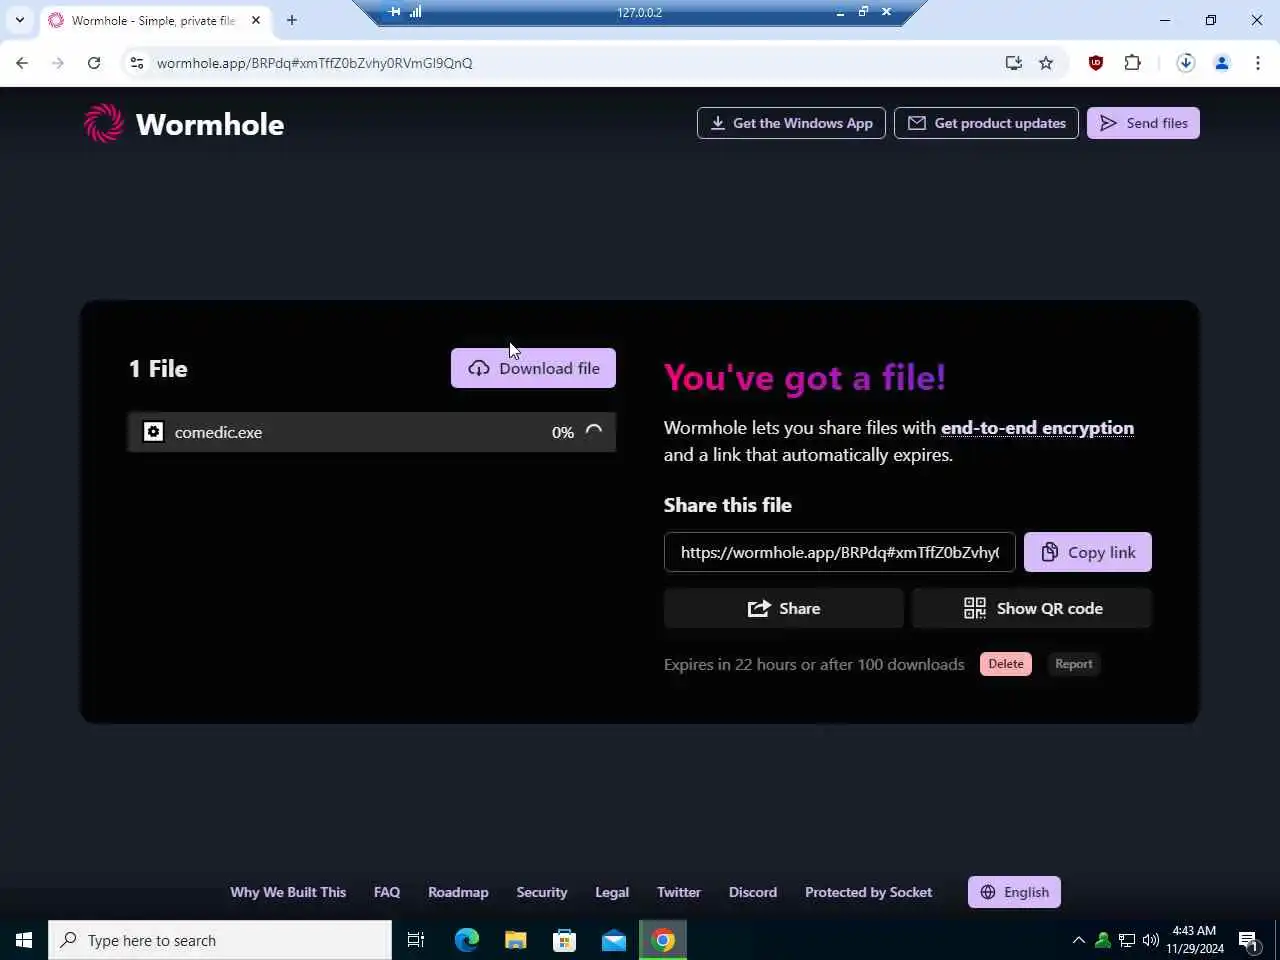This screenshot has width=1280, height=960.
Task: Bookmark this page with the star icon
Action: pos(1046,63)
